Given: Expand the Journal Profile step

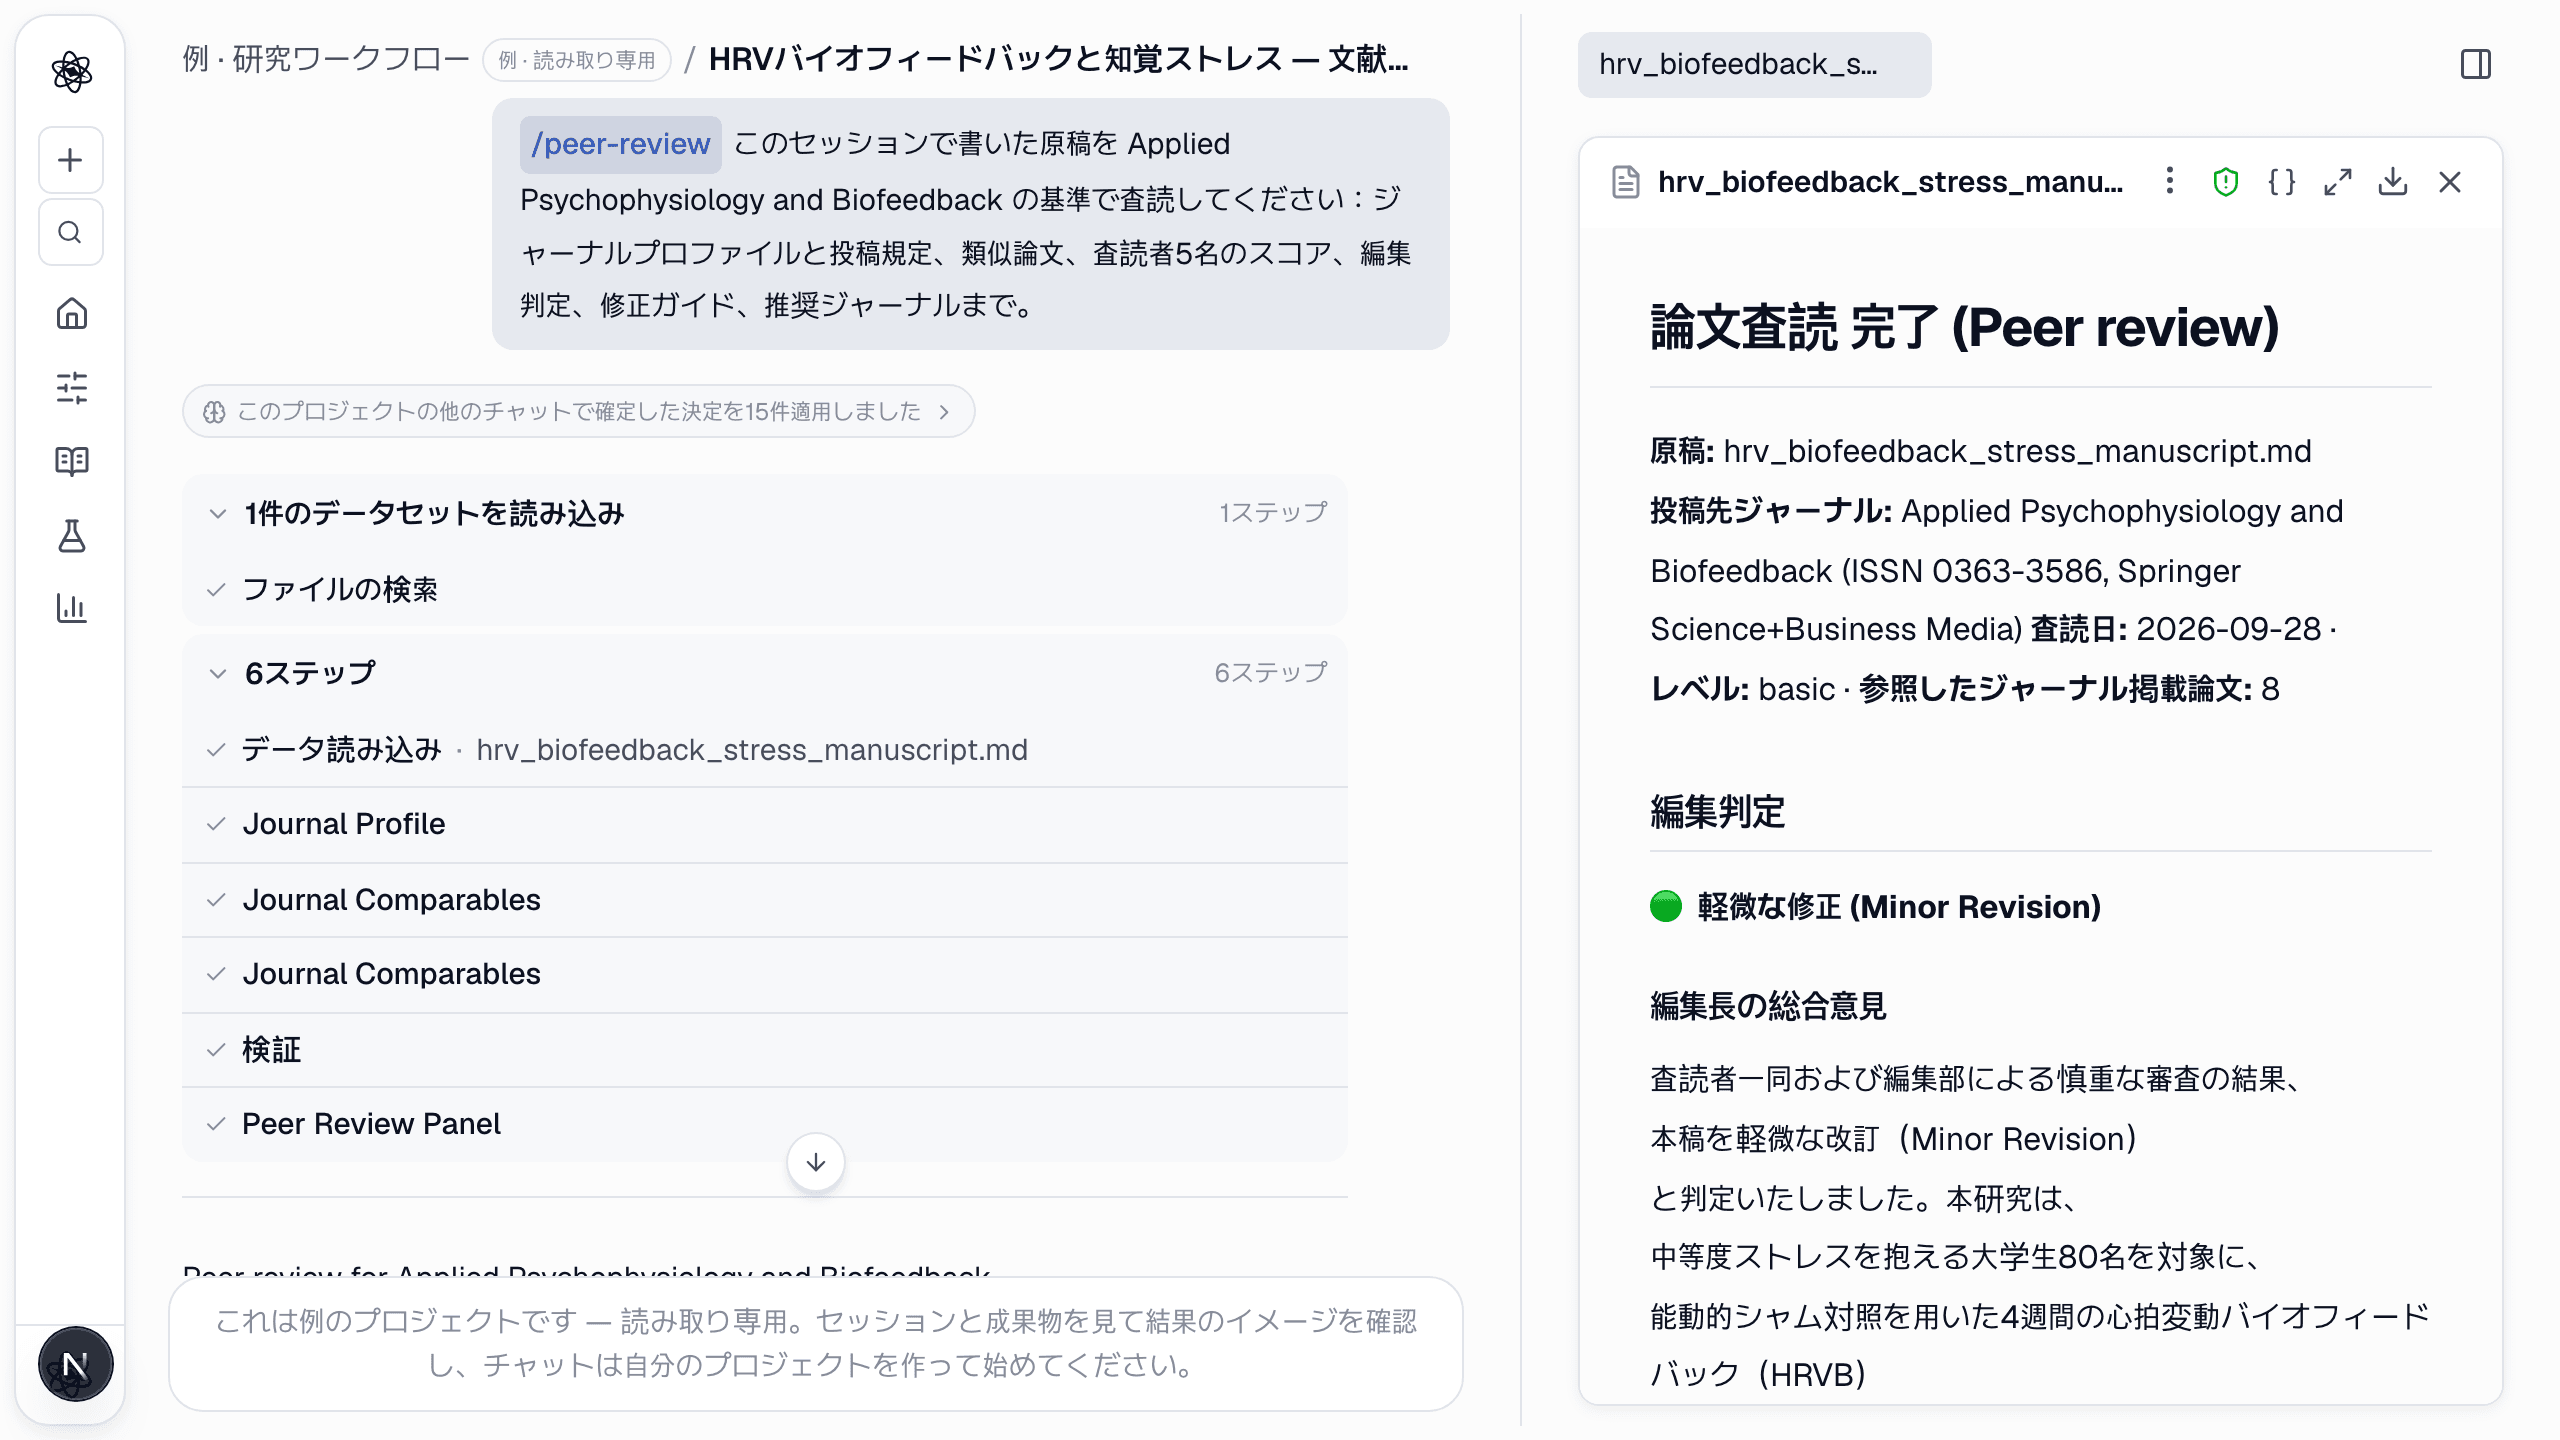Looking at the screenshot, I should (x=765, y=824).
